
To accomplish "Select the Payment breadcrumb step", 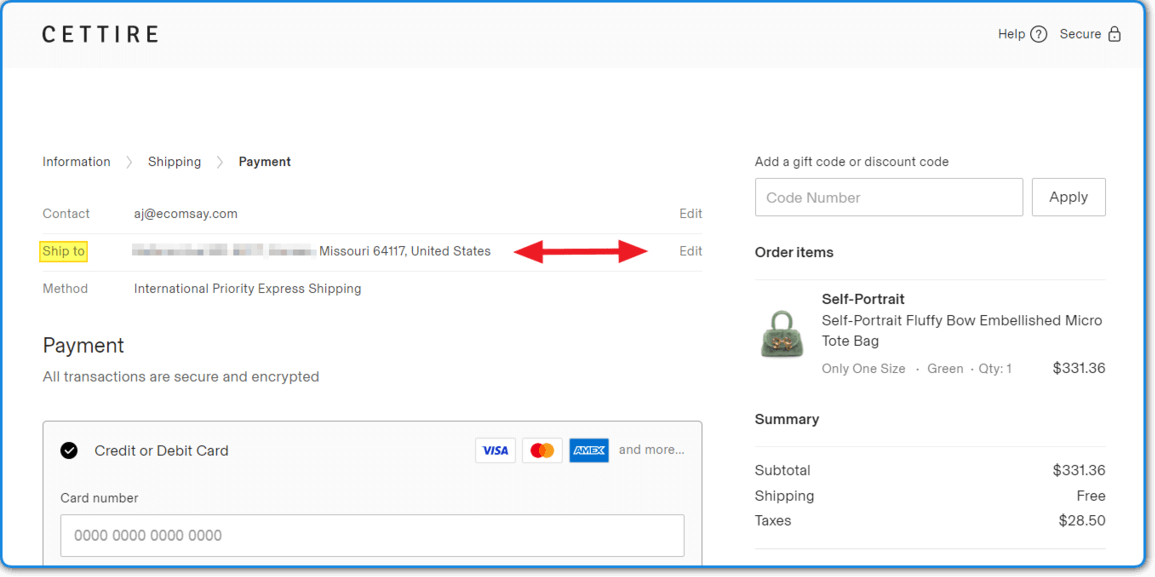I will click(x=264, y=161).
